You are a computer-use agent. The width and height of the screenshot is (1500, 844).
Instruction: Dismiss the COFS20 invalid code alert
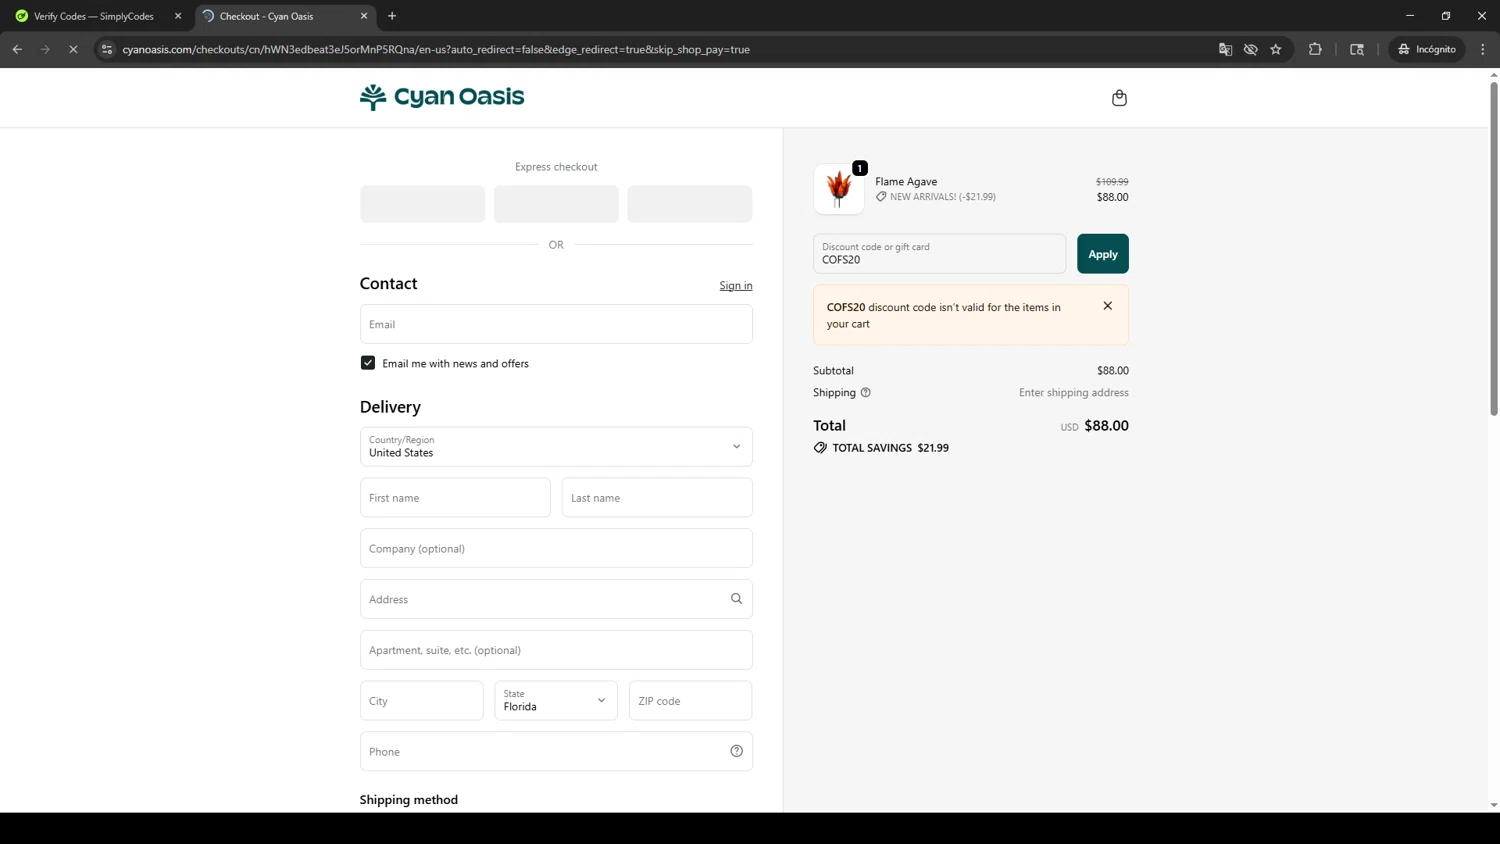[x=1107, y=306]
